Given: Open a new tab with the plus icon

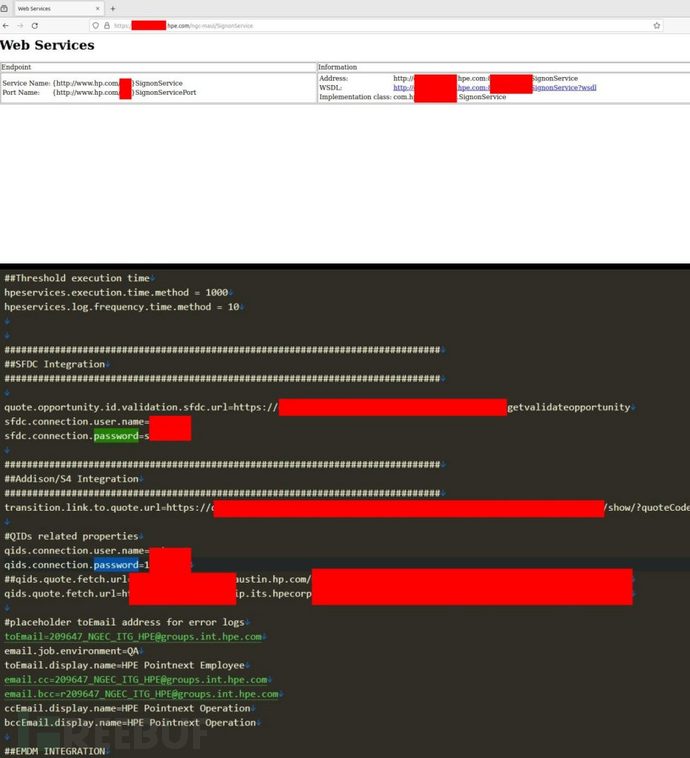Looking at the screenshot, I should 113,8.
